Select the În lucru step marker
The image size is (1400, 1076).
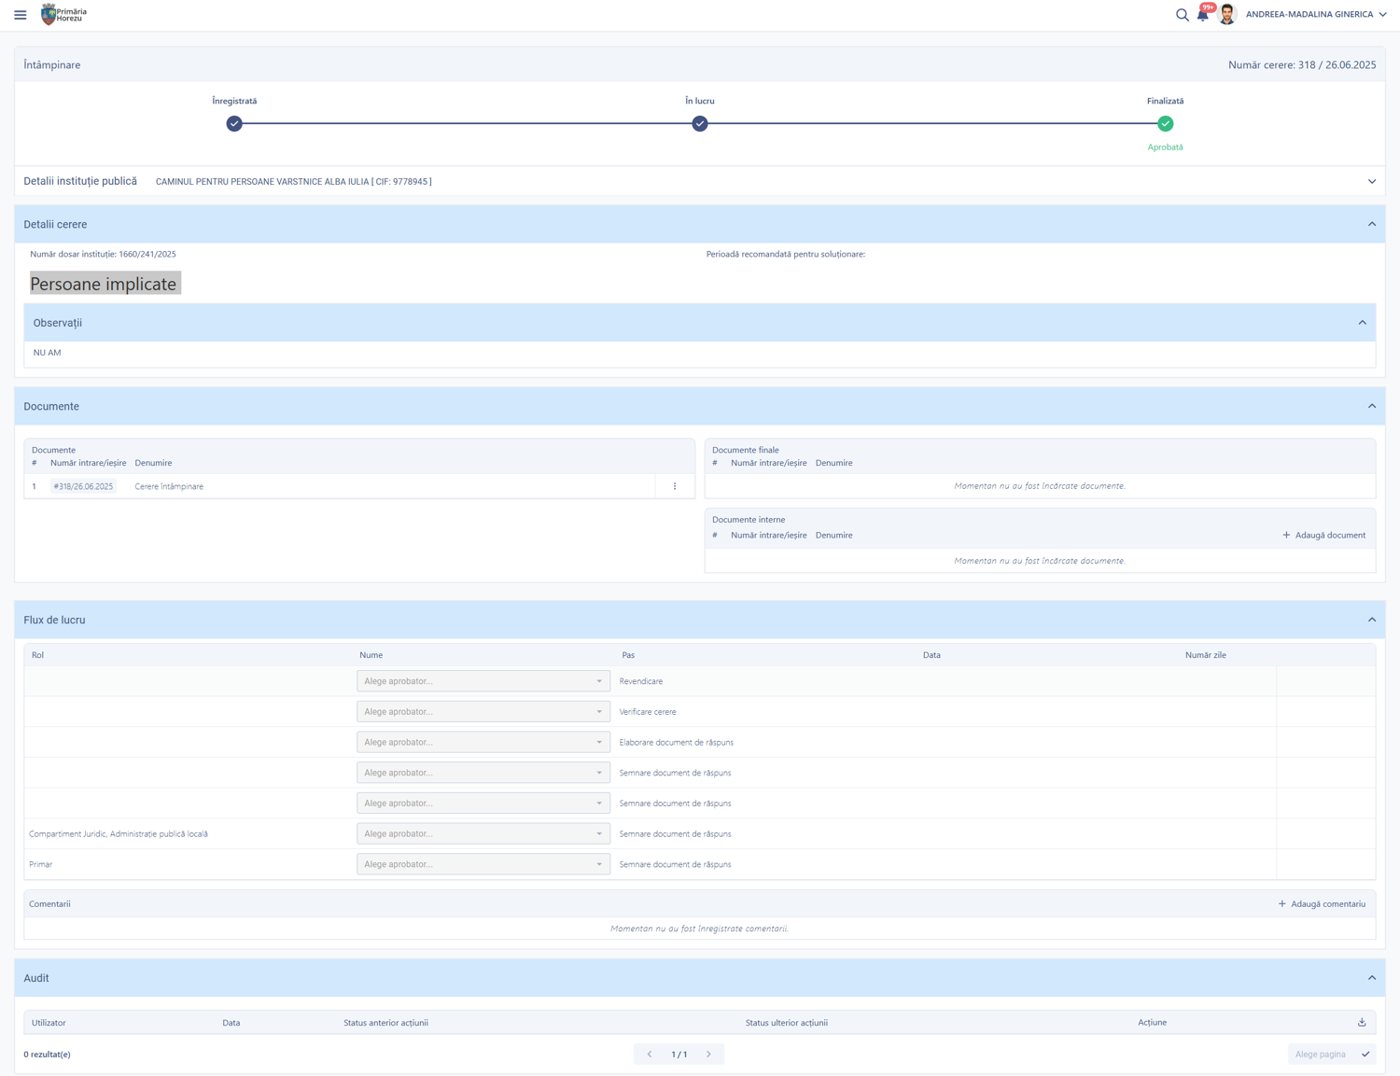pyautogui.click(x=700, y=124)
